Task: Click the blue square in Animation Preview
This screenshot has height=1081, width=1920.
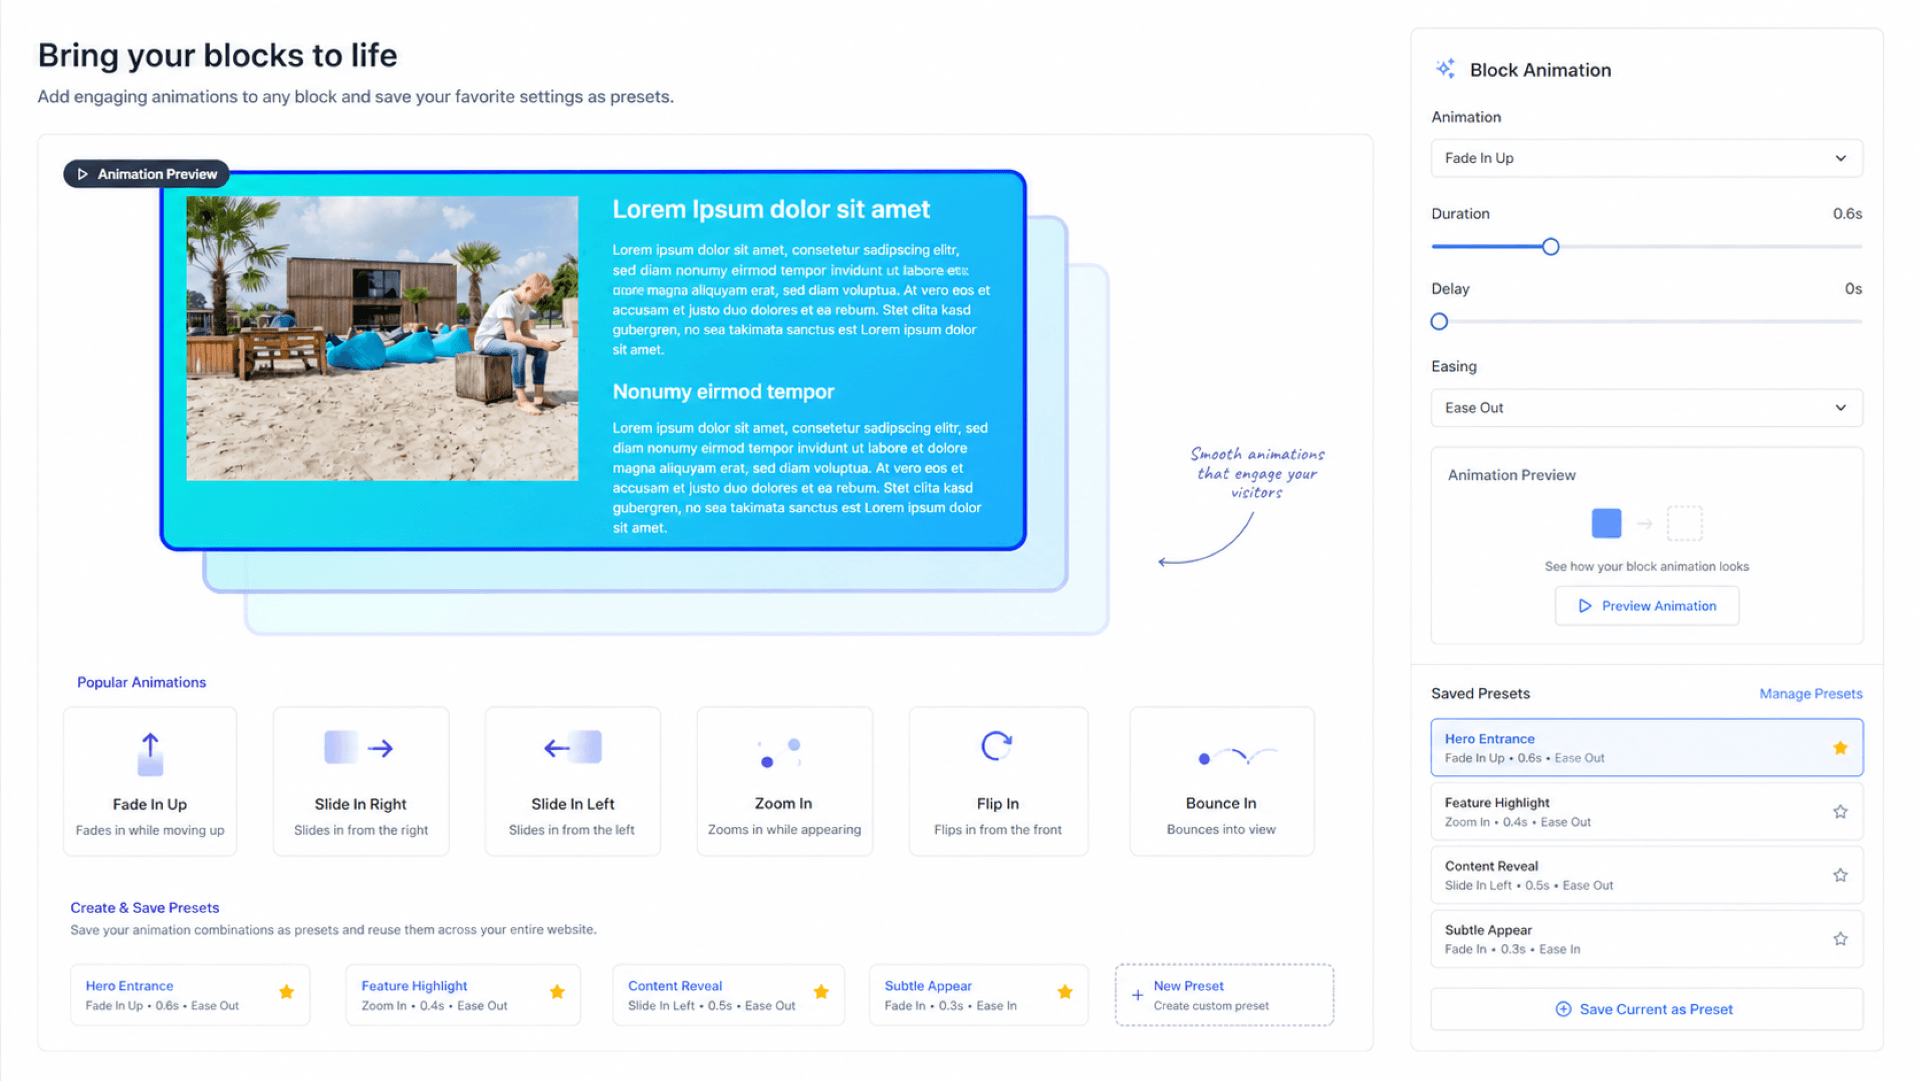Action: click(1606, 523)
